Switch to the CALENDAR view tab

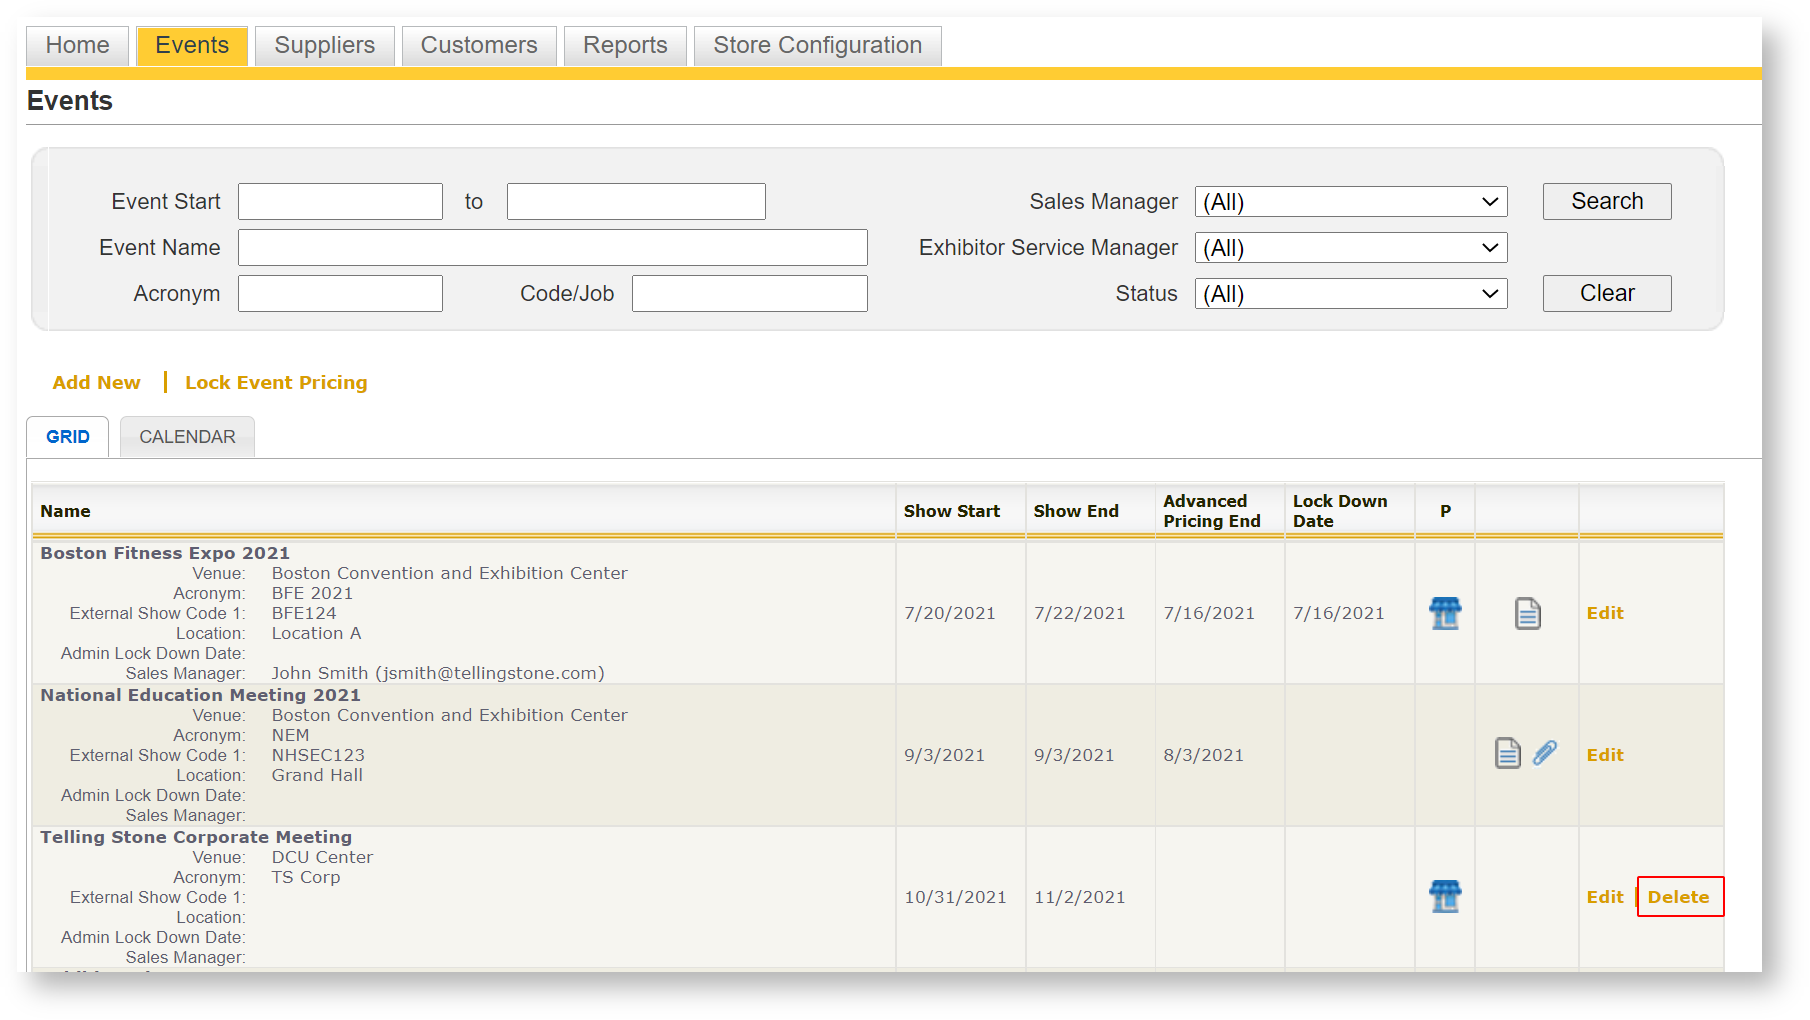click(187, 437)
